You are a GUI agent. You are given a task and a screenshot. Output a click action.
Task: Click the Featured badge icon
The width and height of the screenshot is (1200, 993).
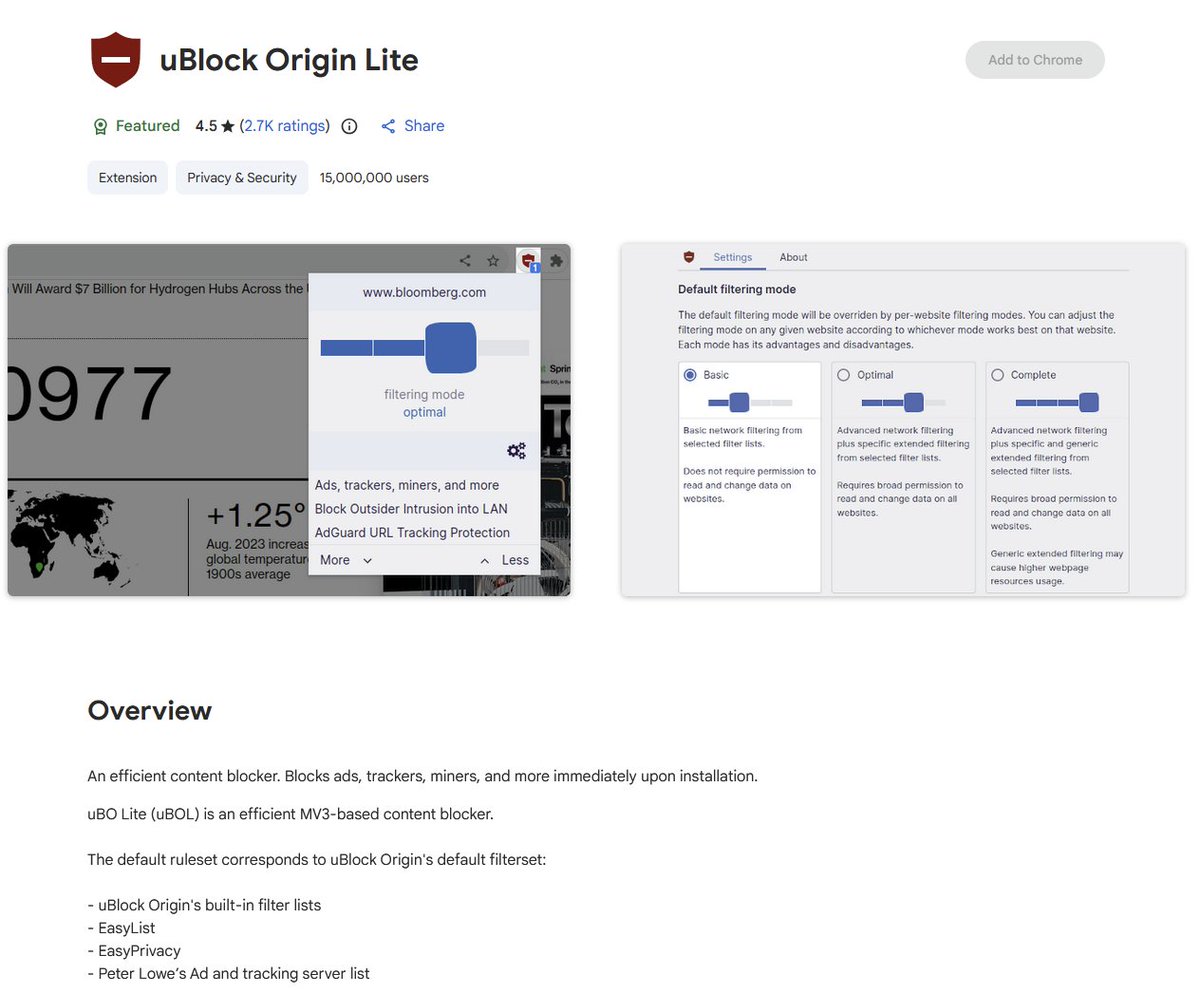tap(100, 127)
